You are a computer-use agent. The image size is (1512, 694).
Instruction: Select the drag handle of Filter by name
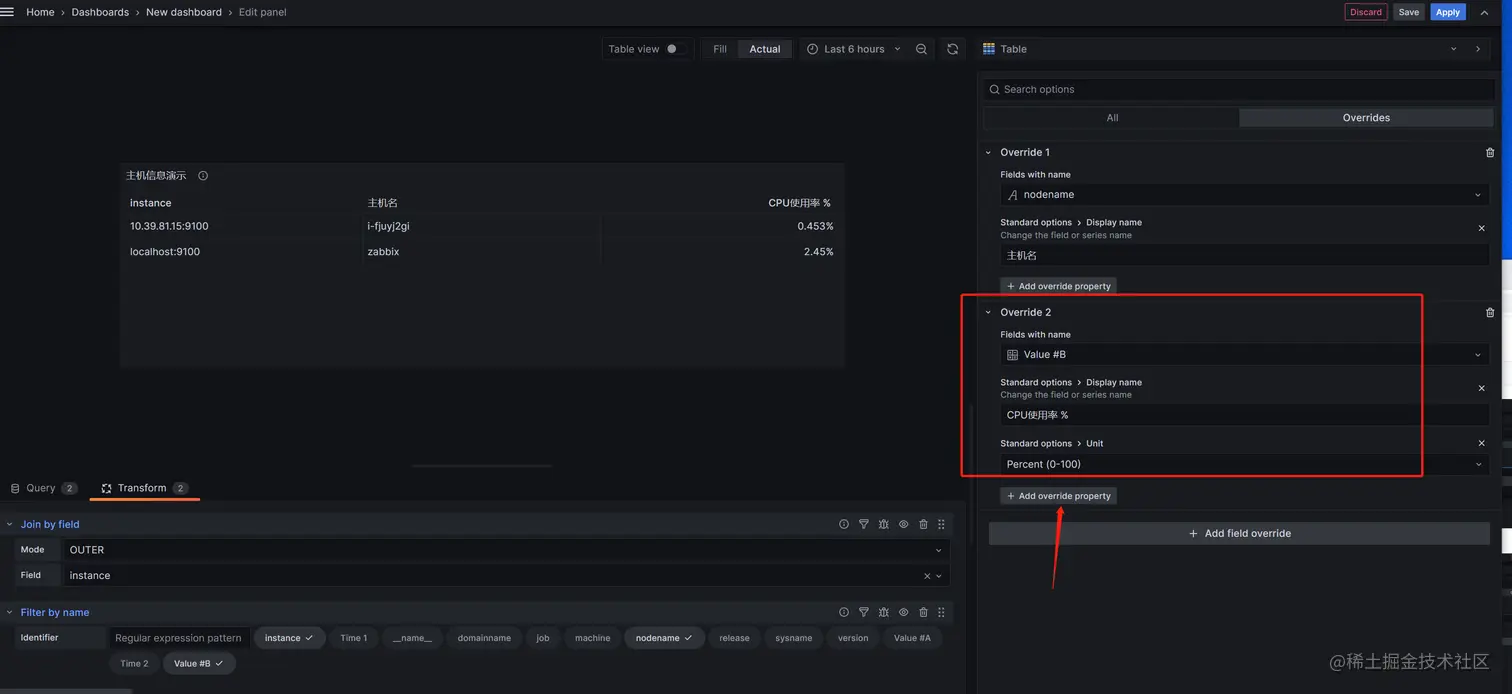point(941,612)
